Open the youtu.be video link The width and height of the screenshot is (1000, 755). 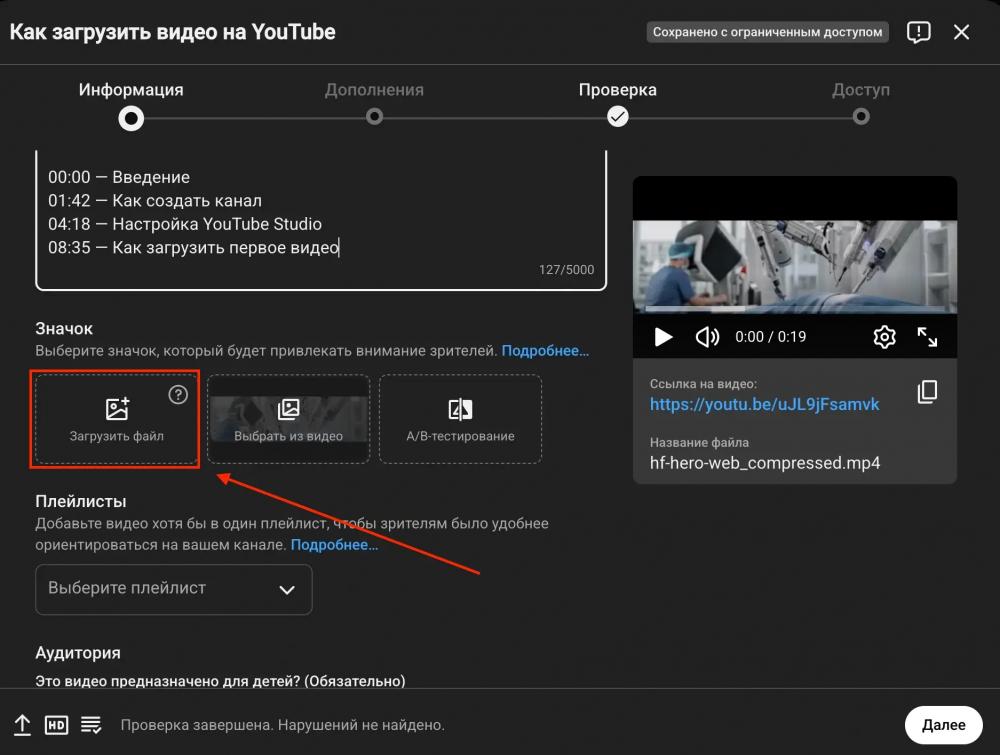click(x=764, y=404)
